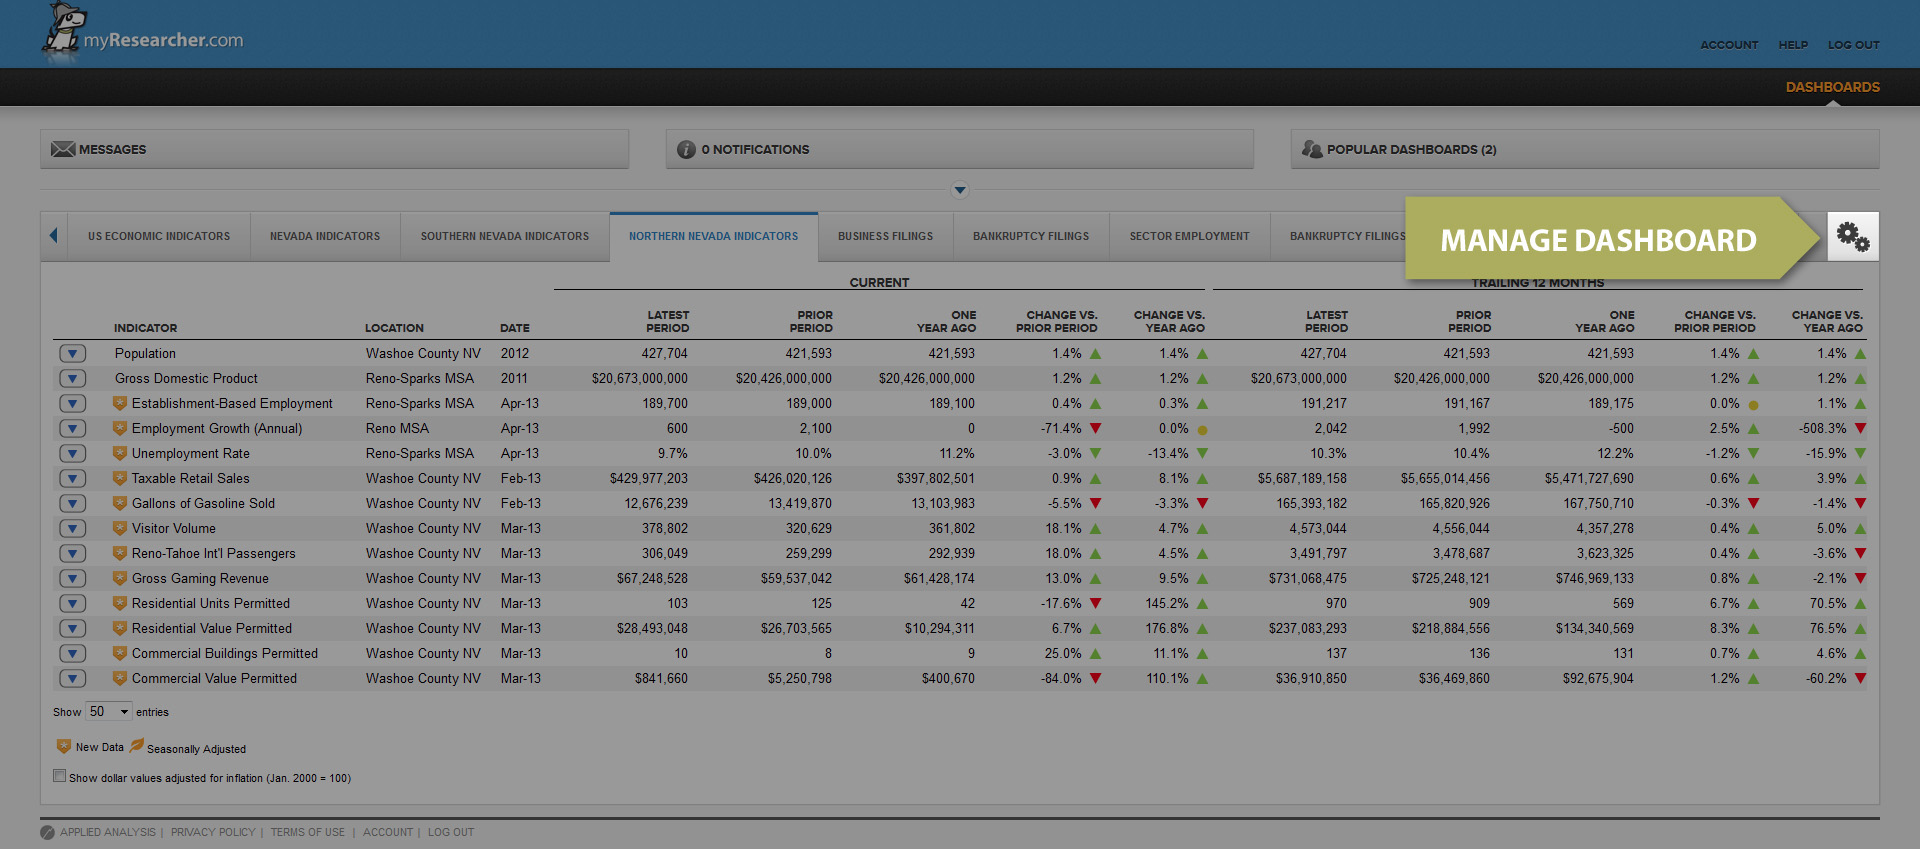
Task: Switch to Nevada Indicators tab
Action: tap(325, 237)
